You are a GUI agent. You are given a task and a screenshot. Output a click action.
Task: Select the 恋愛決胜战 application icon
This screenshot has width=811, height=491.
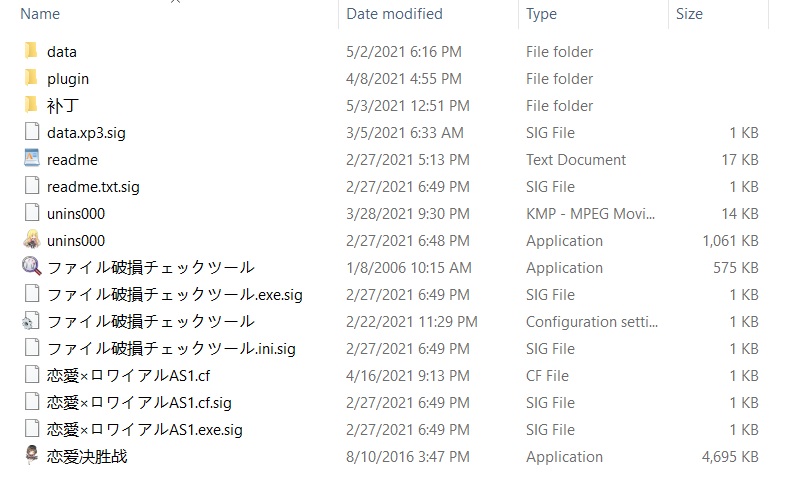pos(31,456)
